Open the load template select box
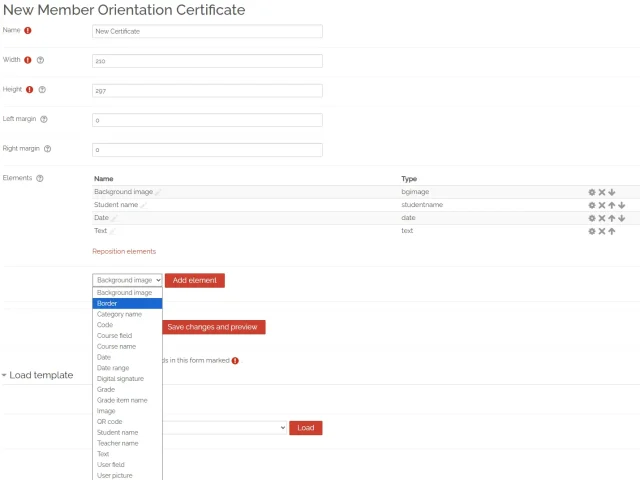640x480 pixels. coord(220,428)
